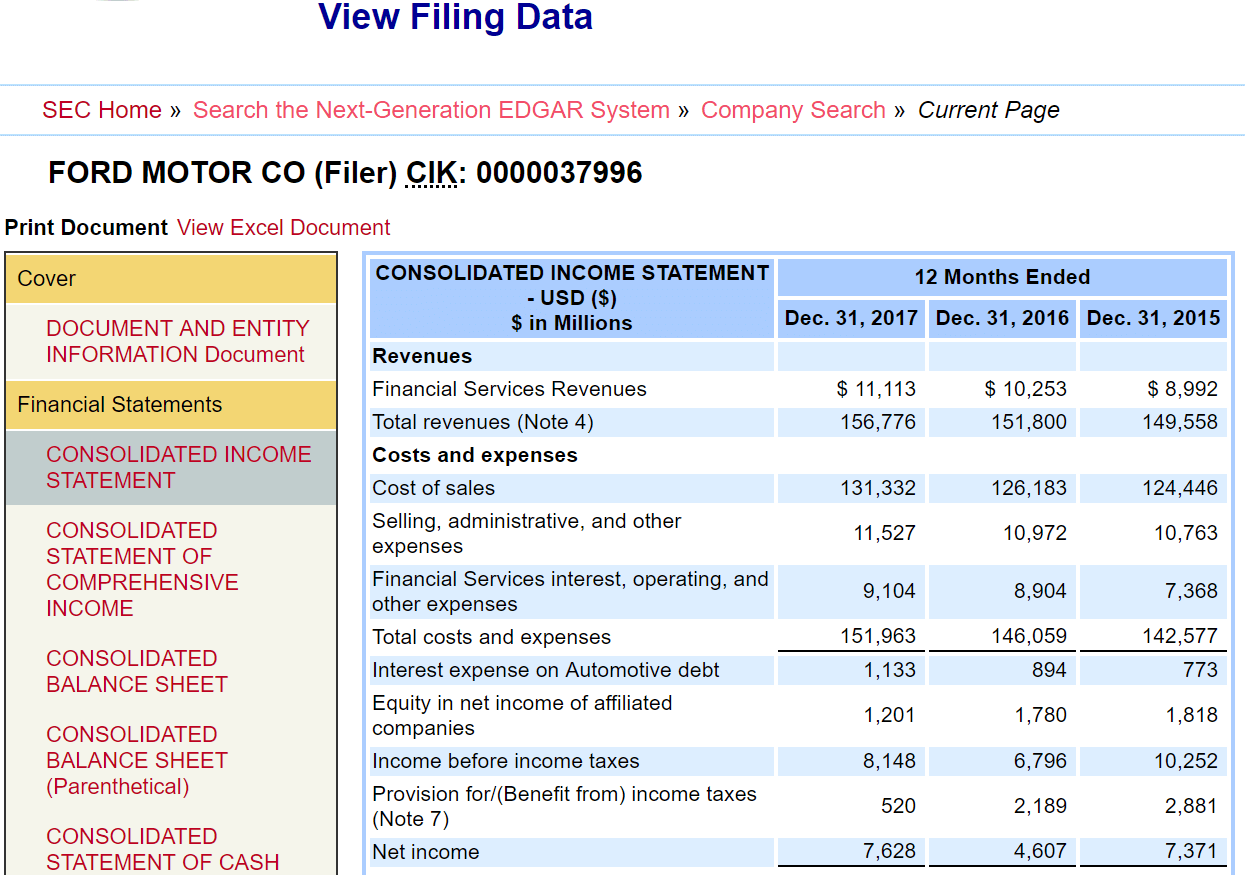Image resolution: width=1245 pixels, height=875 pixels.
Task: Open the SEC Home breadcrumb link
Action: [102, 110]
